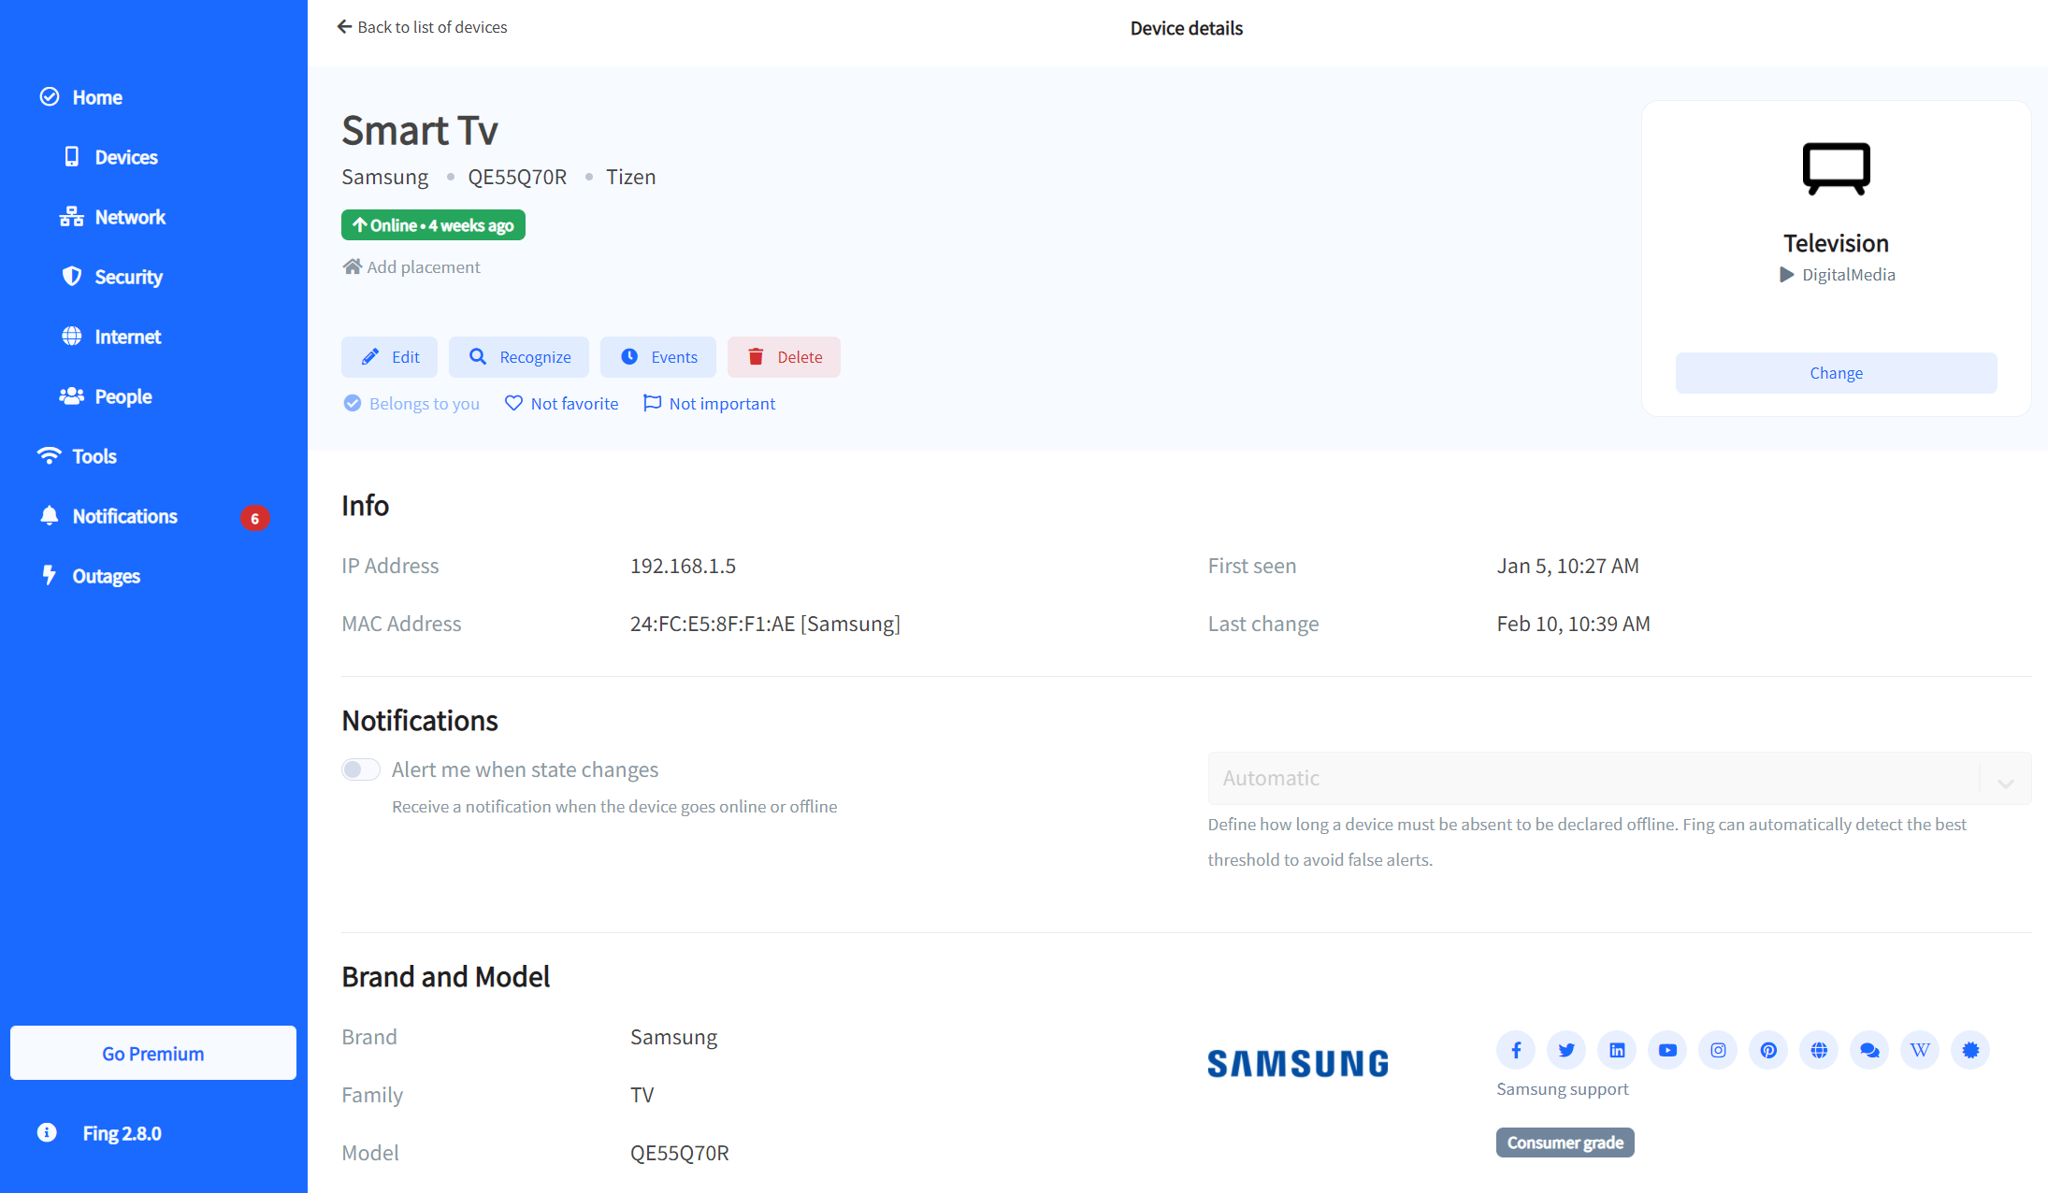Toggle Alert me when state changes switch
Image resolution: width=2048 pixels, height=1193 pixels.
coord(361,769)
